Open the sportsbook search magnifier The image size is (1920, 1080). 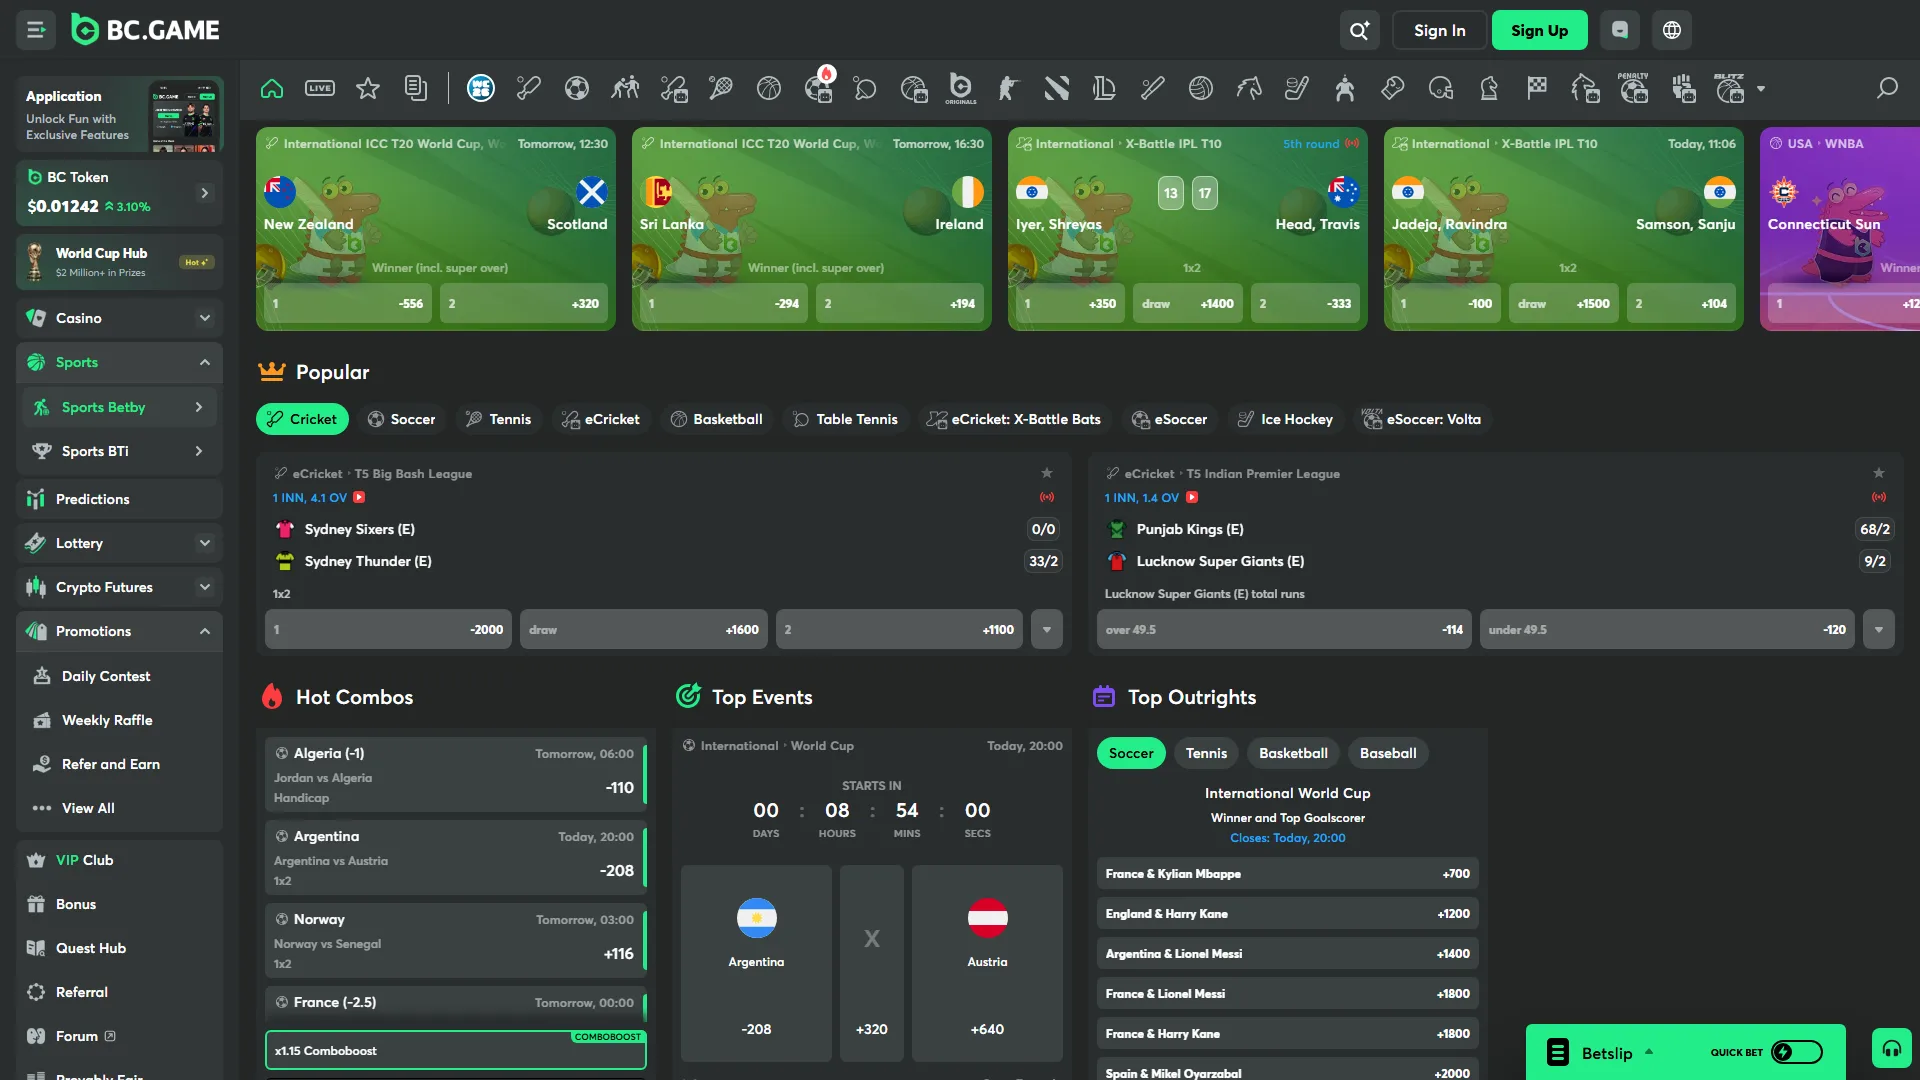pyautogui.click(x=1887, y=88)
